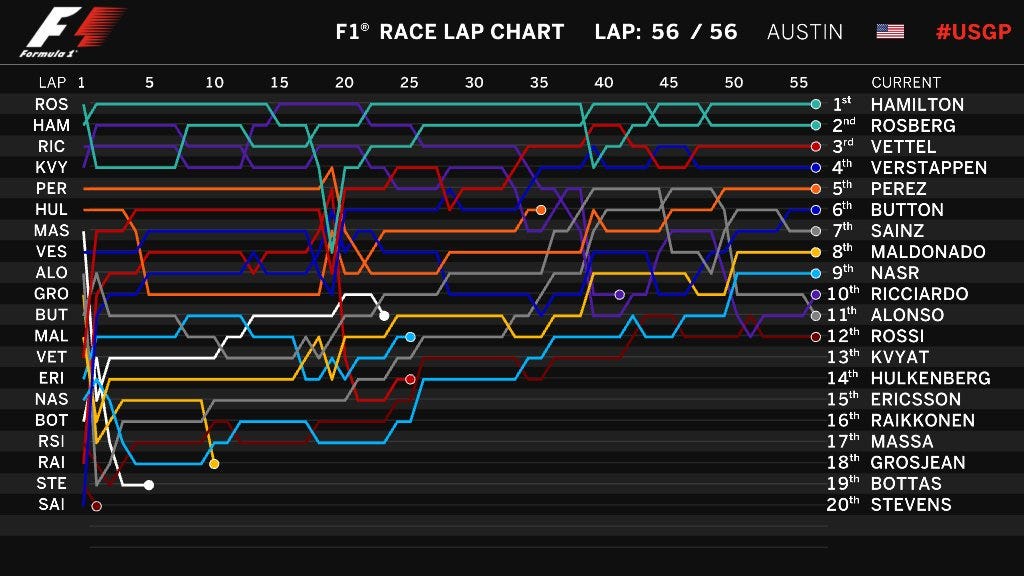Select driver code MAS in grid list

pos(52,230)
